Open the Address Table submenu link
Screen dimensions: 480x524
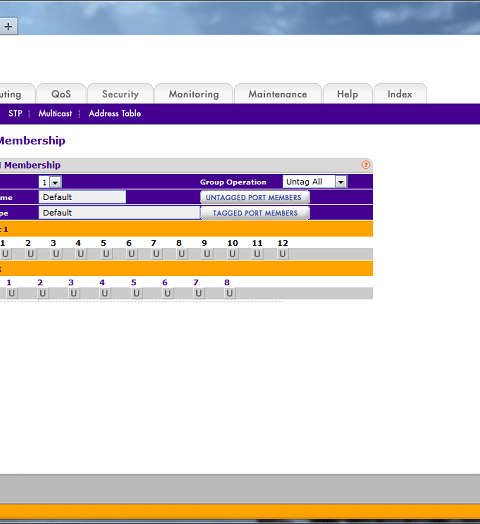tap(115, 114)
